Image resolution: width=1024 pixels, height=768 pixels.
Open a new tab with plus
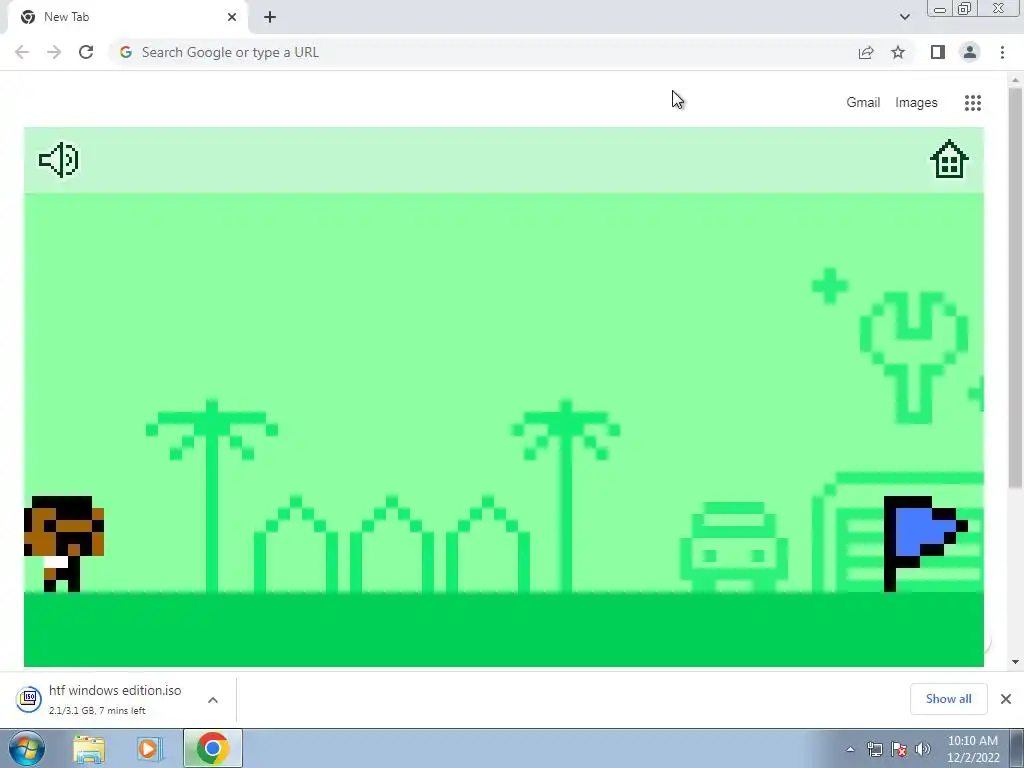click(270, 17)
